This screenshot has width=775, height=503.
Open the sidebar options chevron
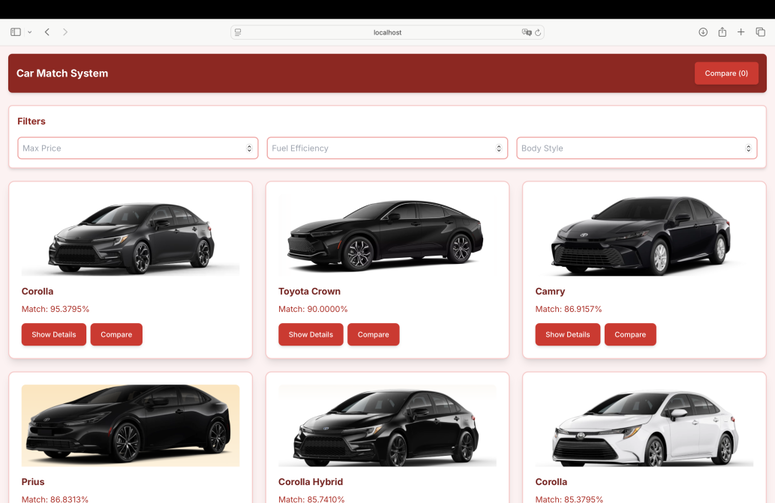coord(30,32)
